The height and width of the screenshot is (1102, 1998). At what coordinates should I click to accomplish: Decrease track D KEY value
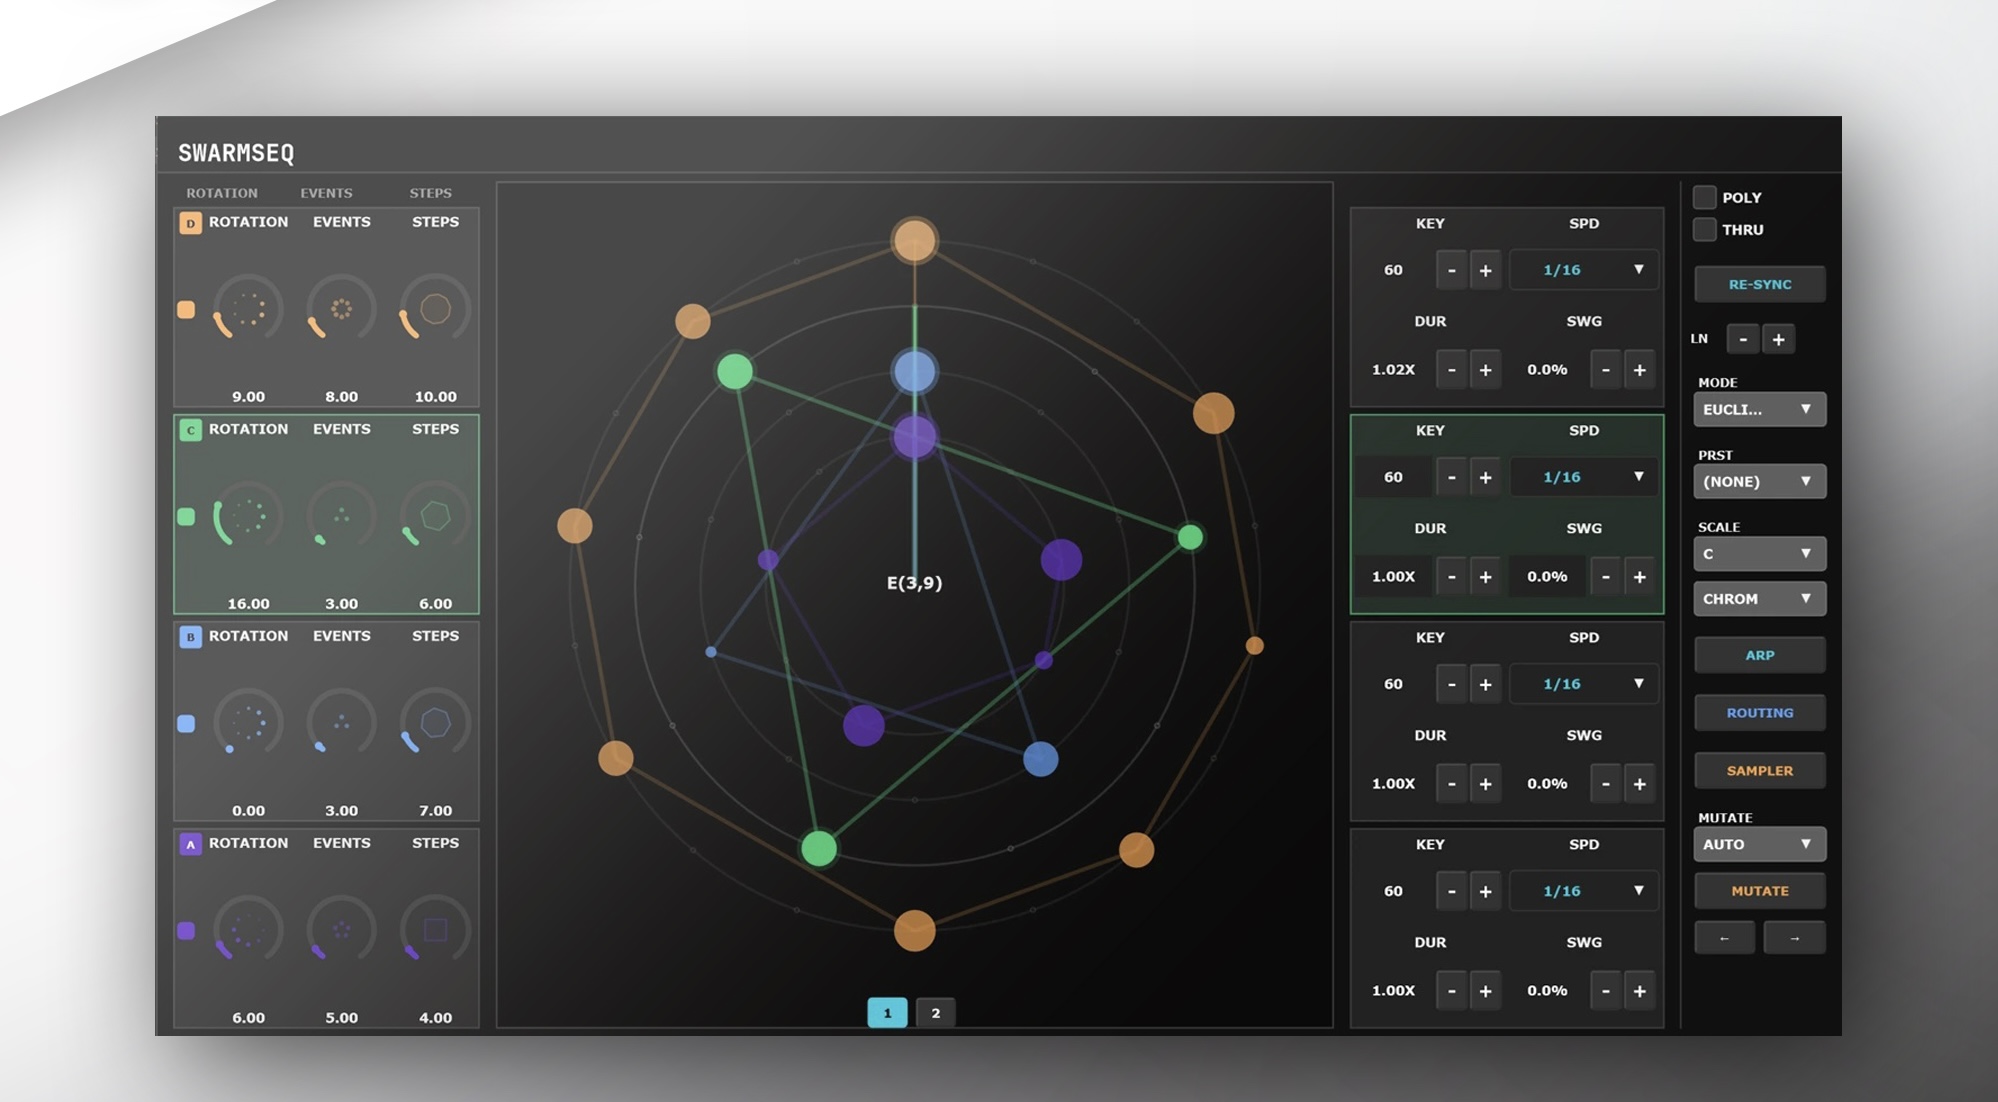click(x=1451, y=270)
